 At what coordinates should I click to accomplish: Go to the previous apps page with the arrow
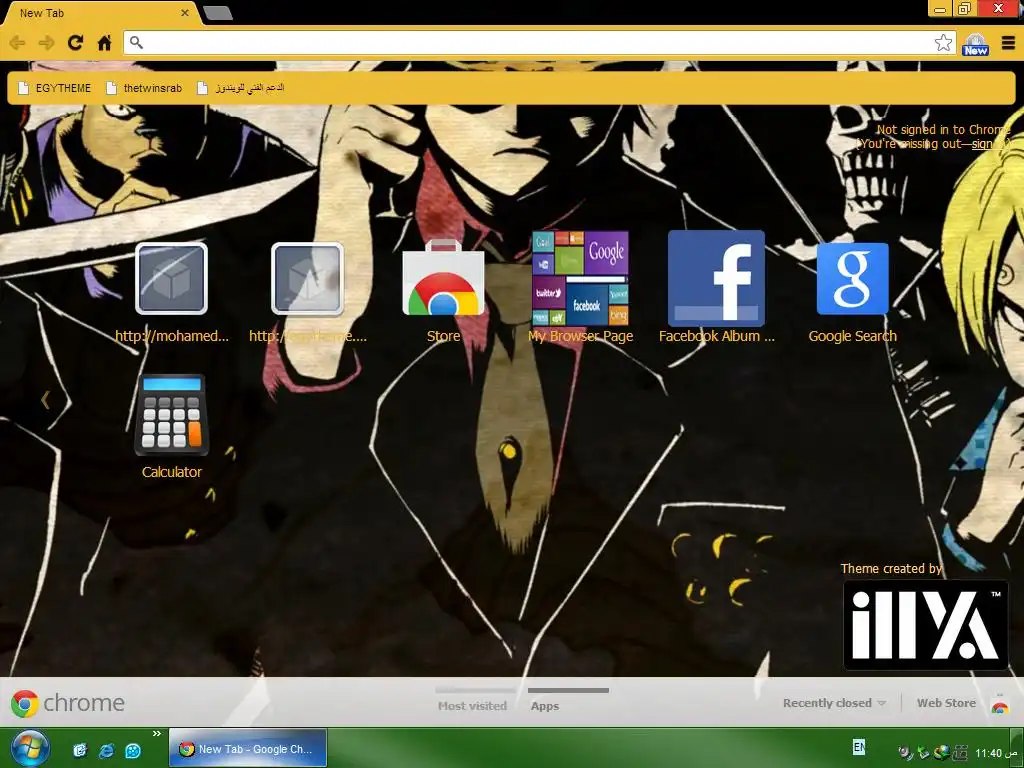(45, 399)
